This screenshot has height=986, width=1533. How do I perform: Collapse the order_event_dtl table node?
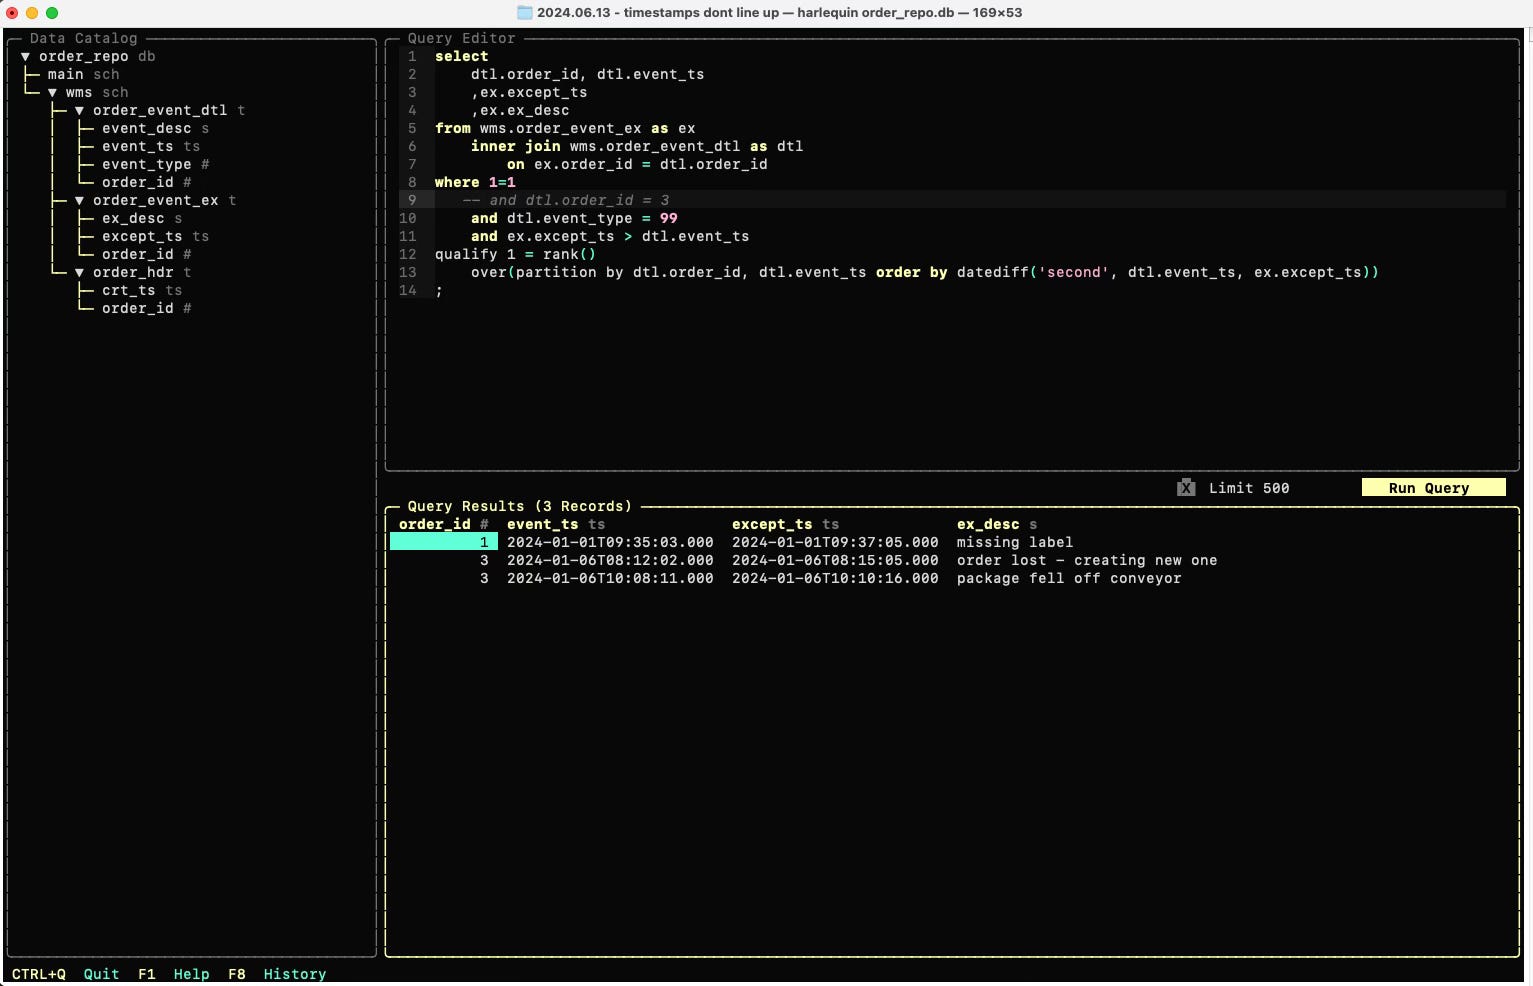pos(80,111)
